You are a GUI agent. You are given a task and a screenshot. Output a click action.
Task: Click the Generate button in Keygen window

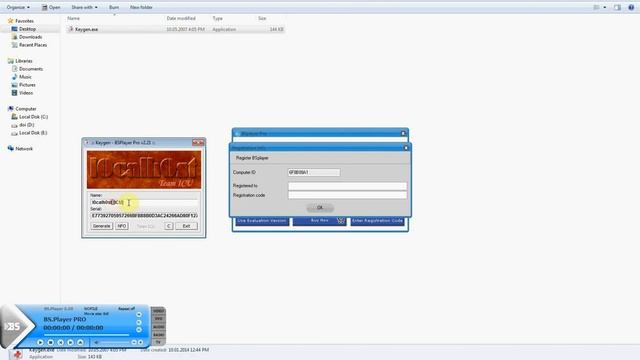pyautogui.click(x=102, y=226)
